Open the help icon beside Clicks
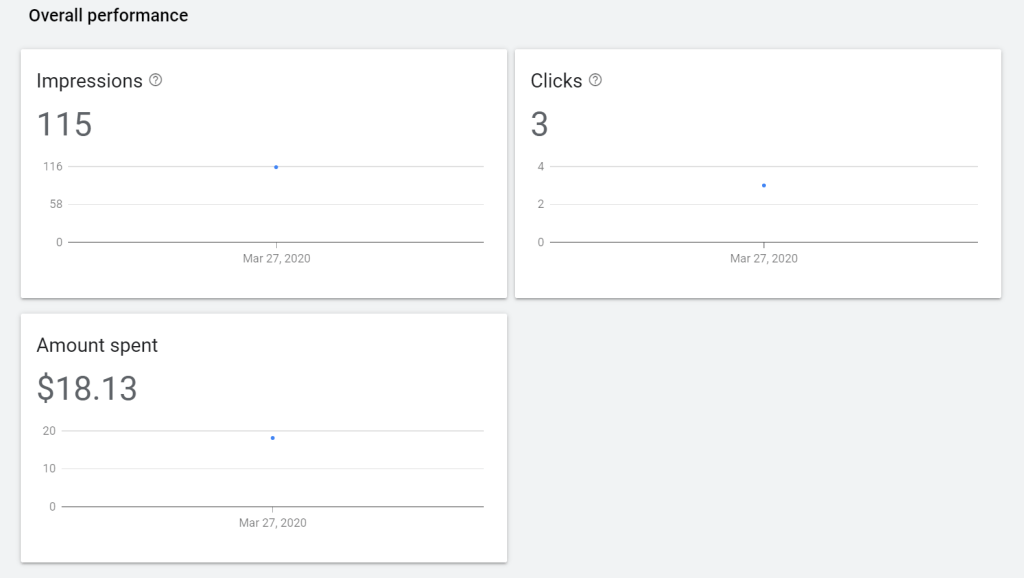Viewport: 1024px width, 578px height. point(596,80)
